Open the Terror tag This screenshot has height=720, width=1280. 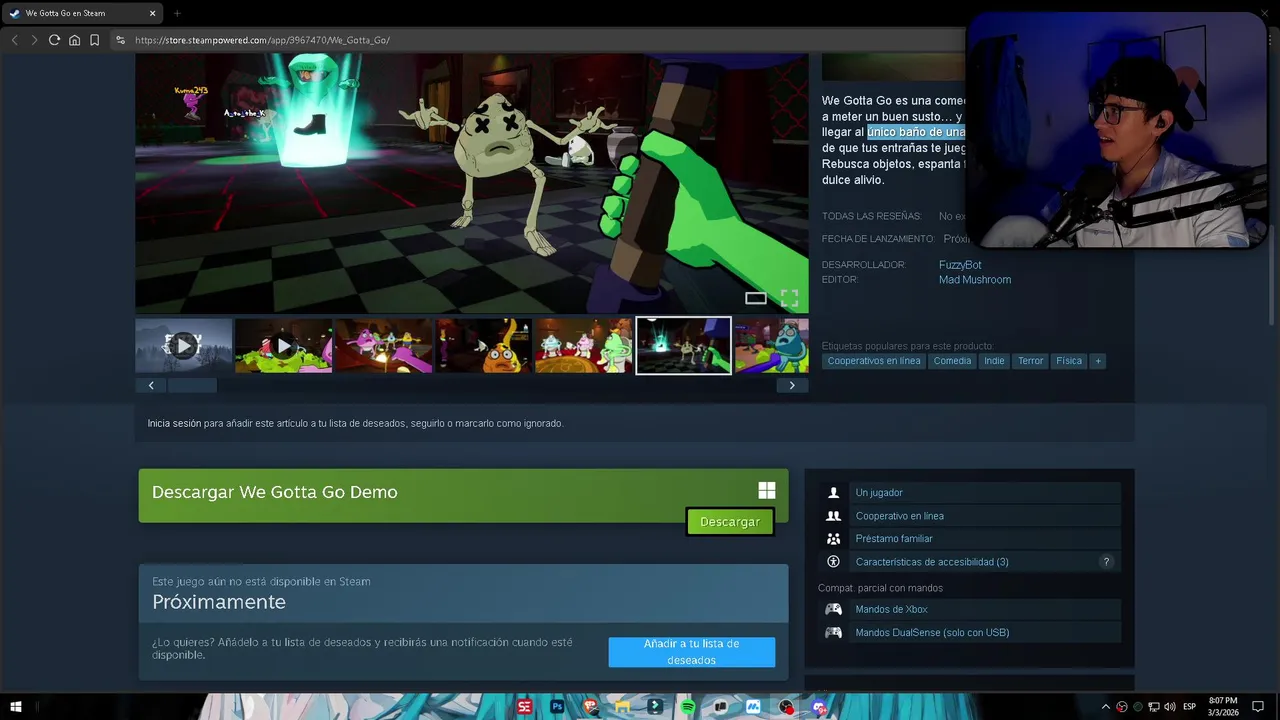(1031, 361)
